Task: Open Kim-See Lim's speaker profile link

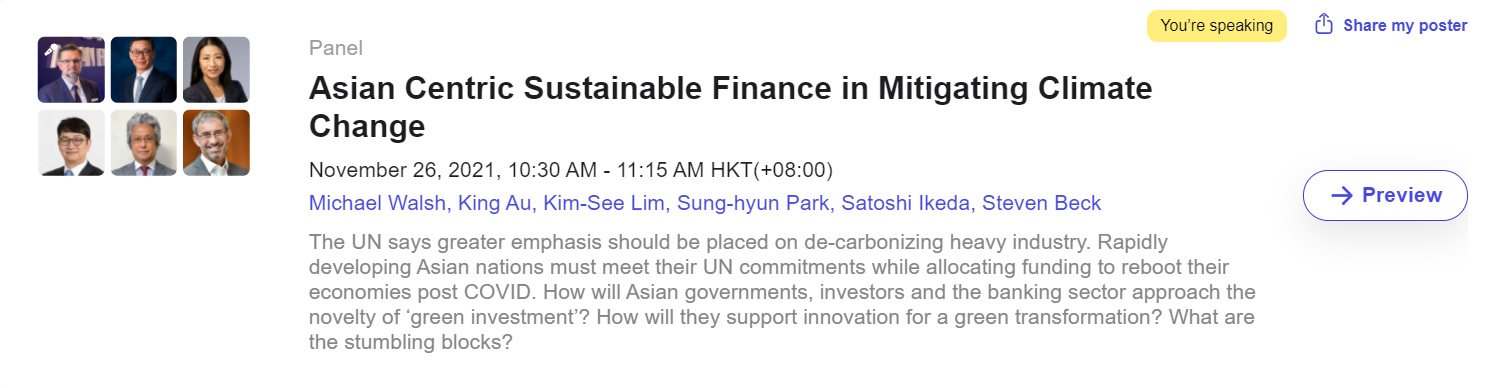Action: (x=598, y=203)
